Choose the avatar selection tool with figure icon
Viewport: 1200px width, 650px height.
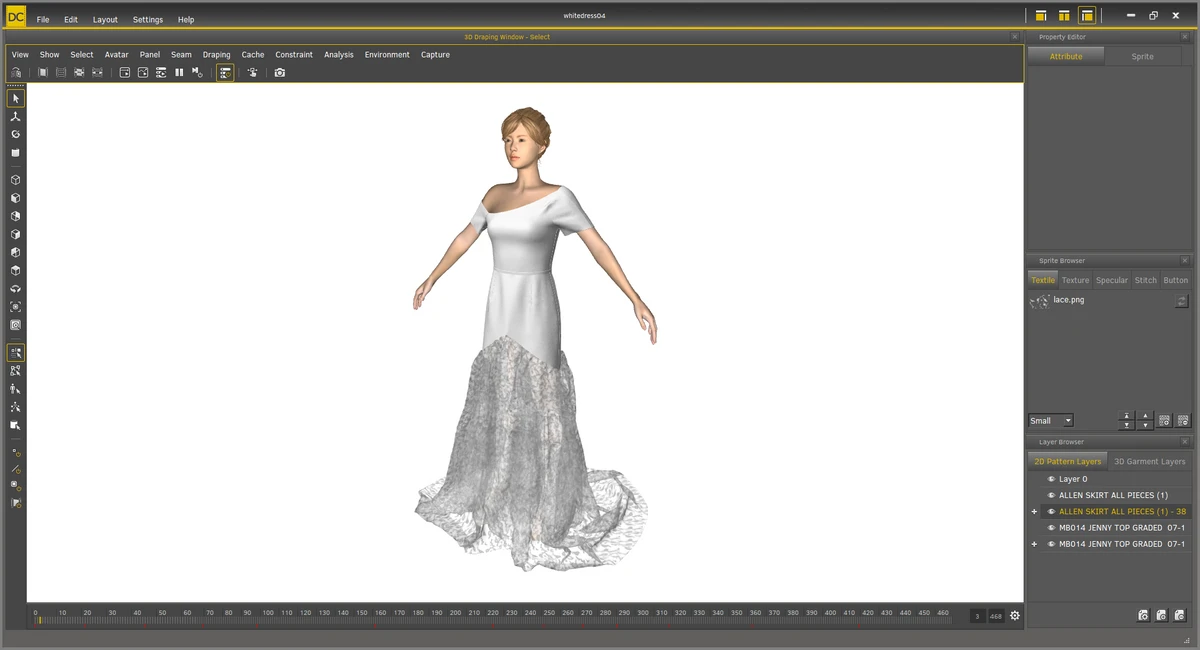point(16,389)
